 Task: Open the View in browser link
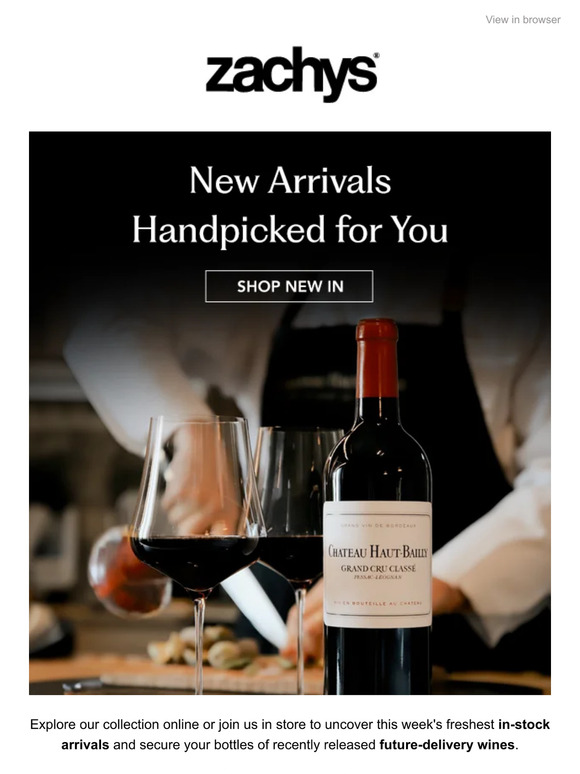coord(523,20)
